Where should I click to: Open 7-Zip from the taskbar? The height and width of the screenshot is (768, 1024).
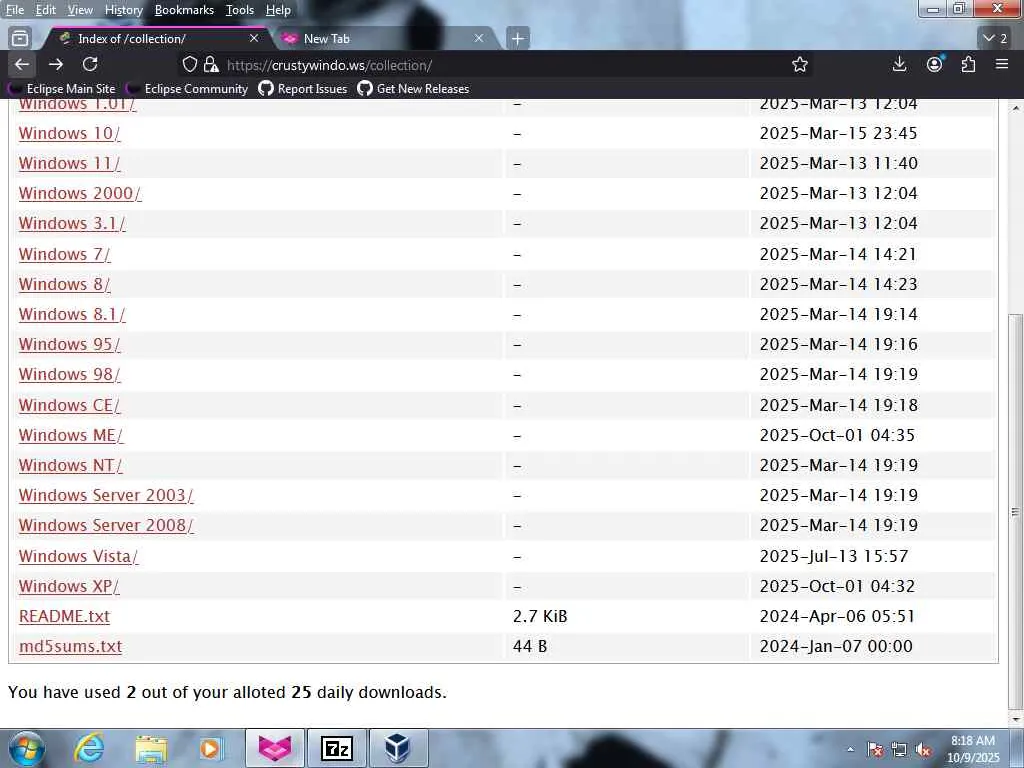click(337, 748)
